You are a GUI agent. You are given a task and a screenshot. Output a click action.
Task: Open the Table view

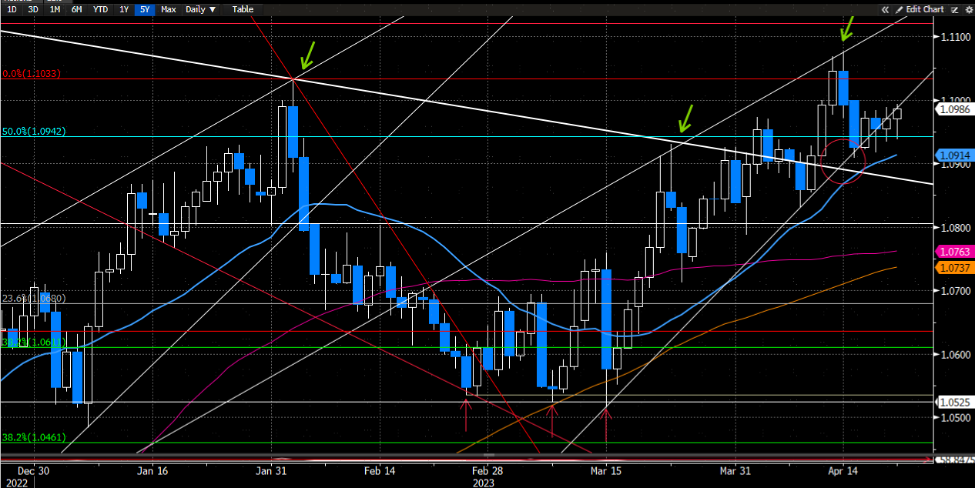tap(243, 9)
